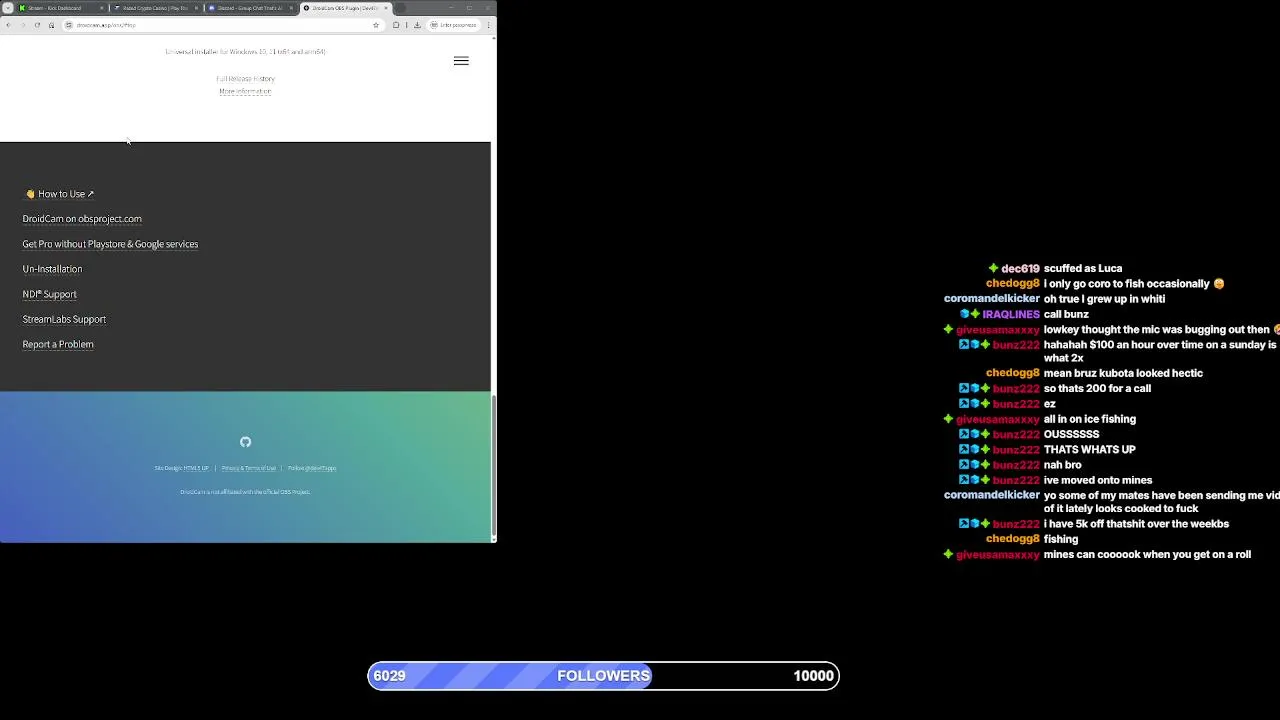Click 'mean bruz kubota looked hectic' message
The height and width of the screenshot is (720, 1280).
pyautogui.click(x=1123, y=373)
